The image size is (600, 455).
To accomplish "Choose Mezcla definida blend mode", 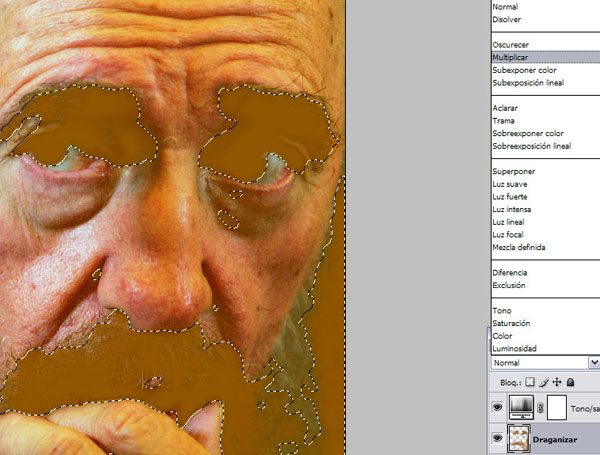I will (x=545, y=247).
